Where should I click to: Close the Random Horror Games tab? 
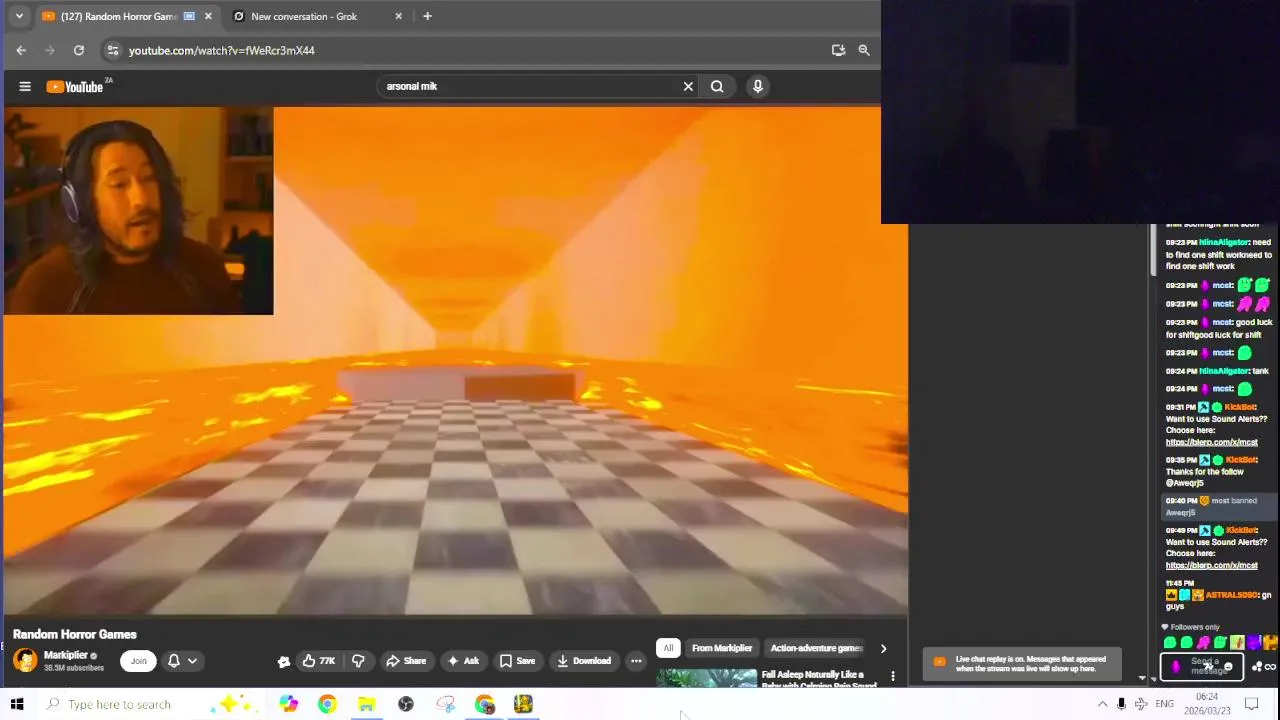pos(208,16)
